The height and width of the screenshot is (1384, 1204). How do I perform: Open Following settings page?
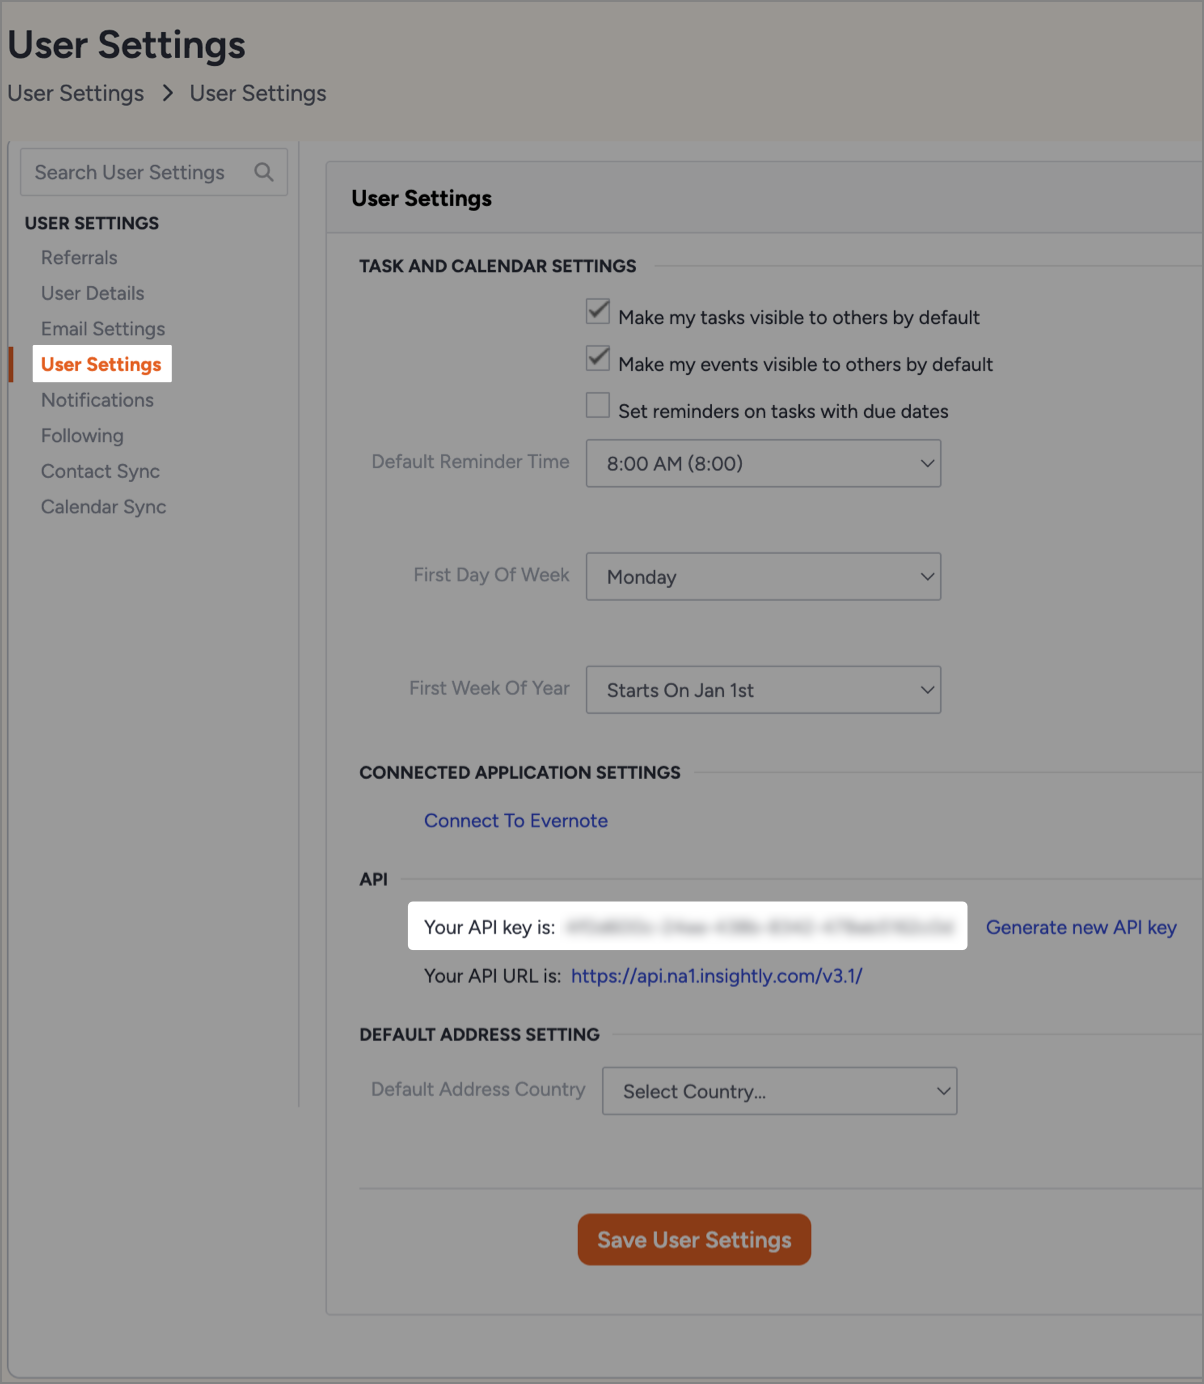tap(82, 436)
